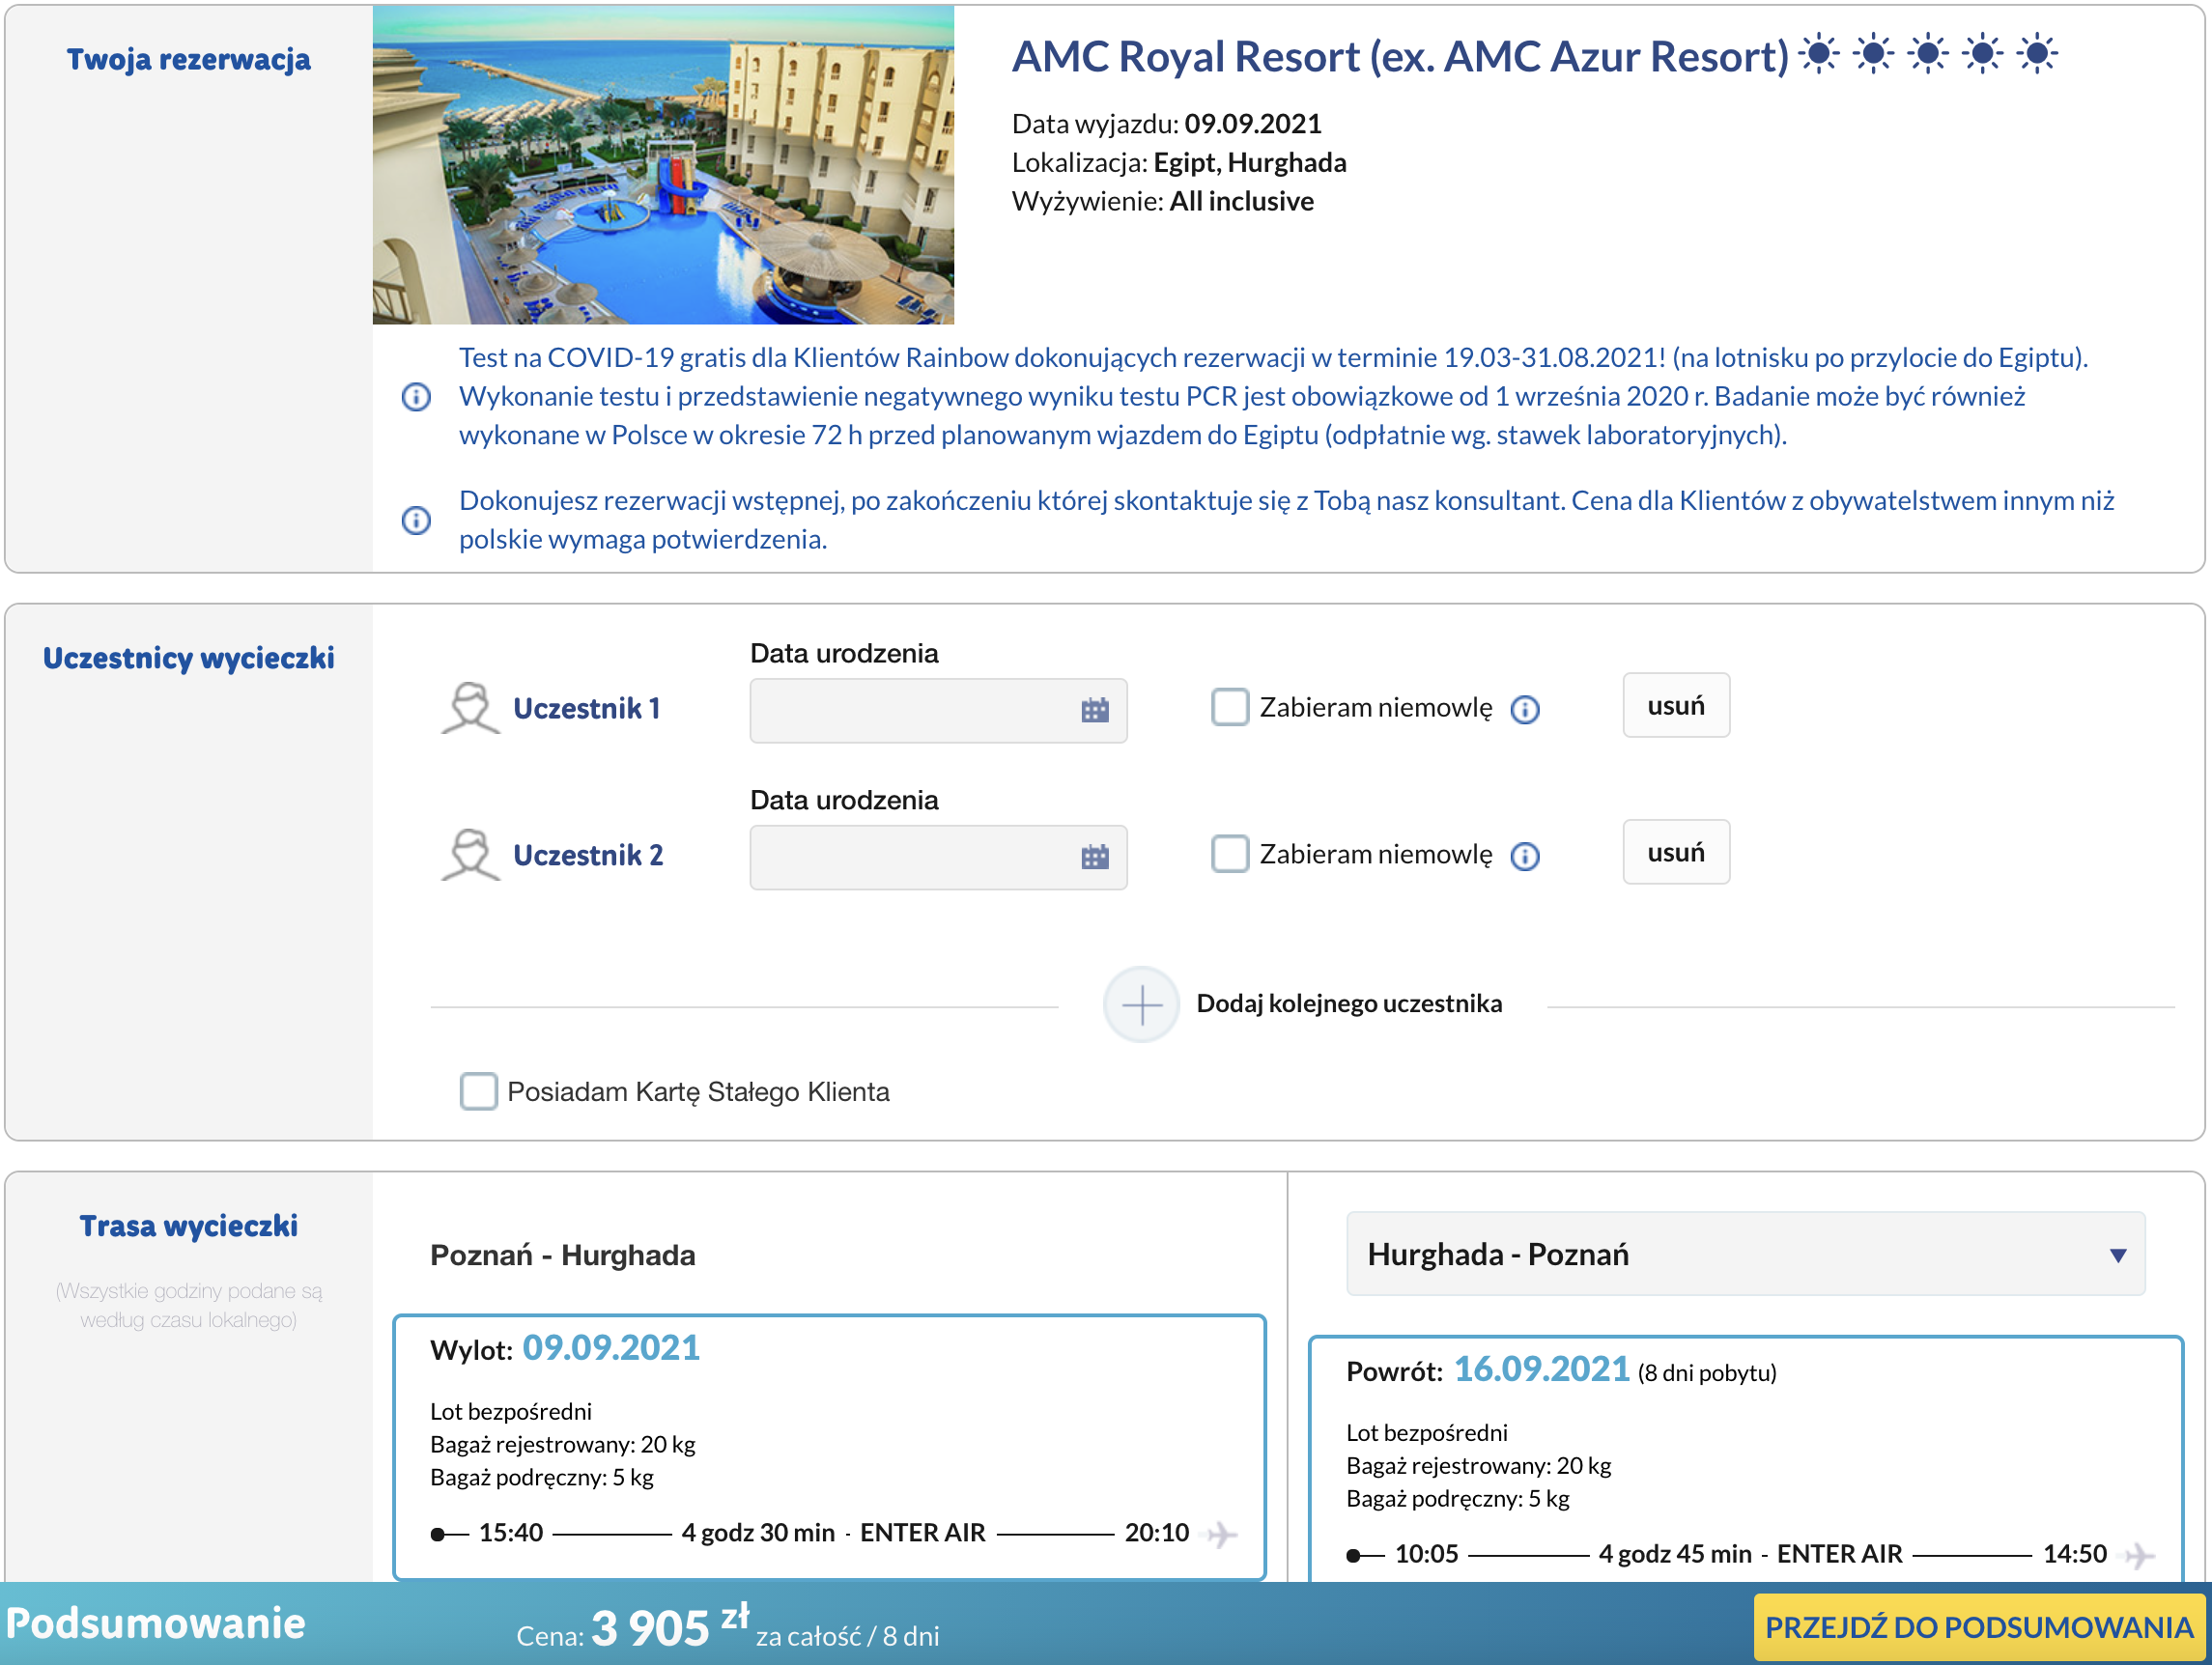Viewport: 2212px width, 1665px height.
Task: Open calendar icon for Uczestnik 1 birthdate
Action: [1095, 710]
